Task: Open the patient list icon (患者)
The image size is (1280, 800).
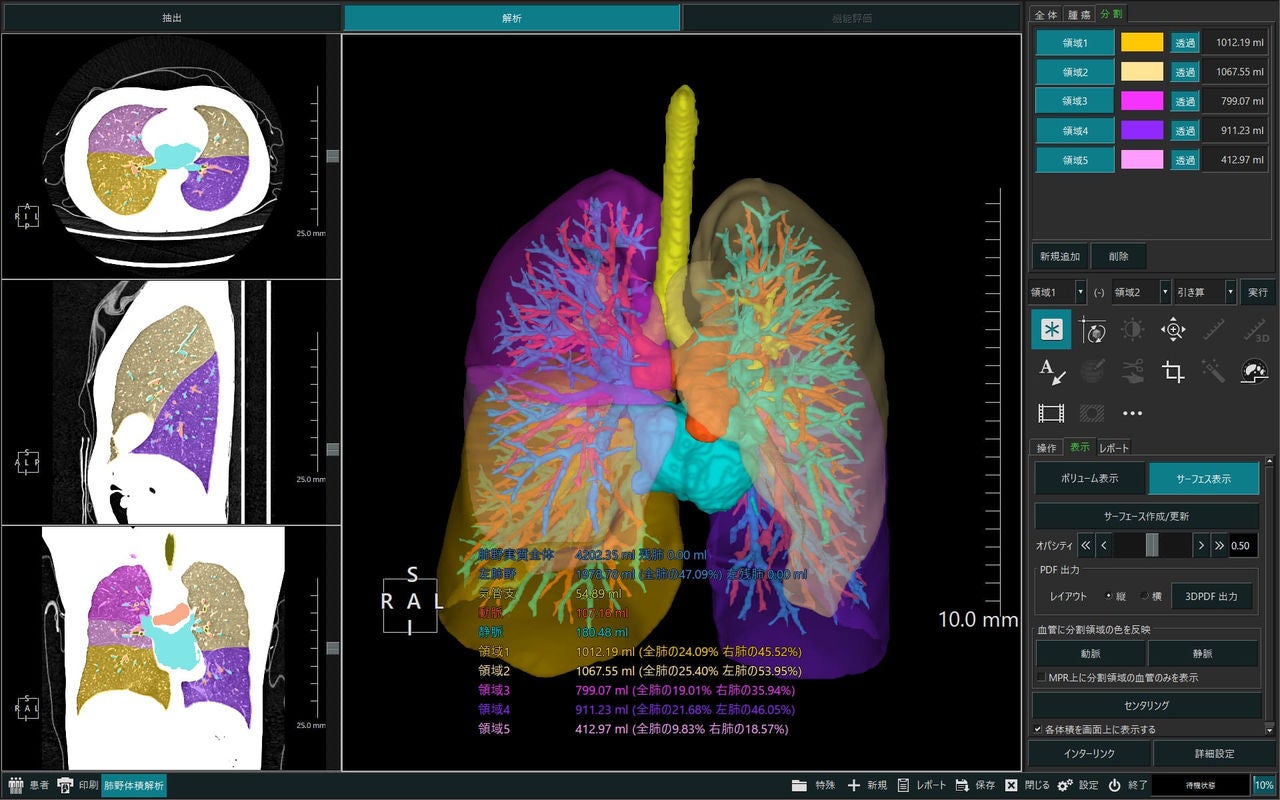Action: (16, 785)
